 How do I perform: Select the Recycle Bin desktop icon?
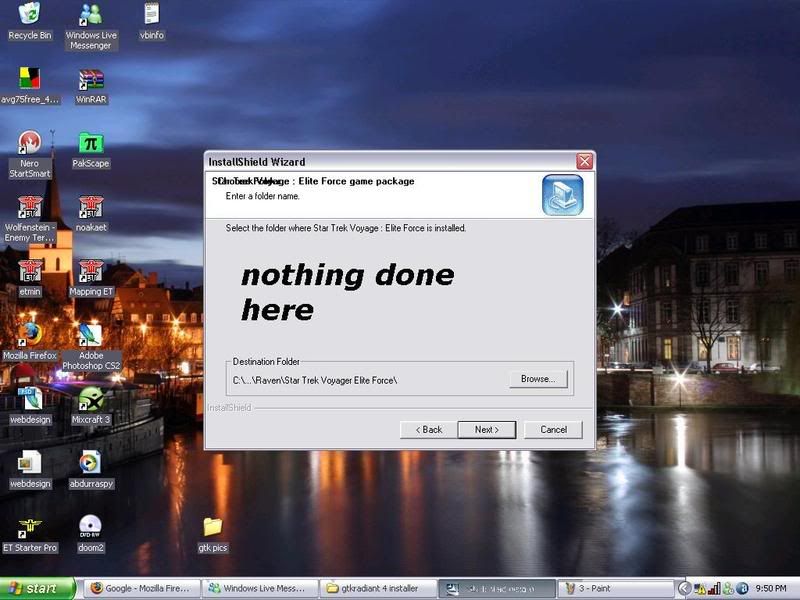29,15
